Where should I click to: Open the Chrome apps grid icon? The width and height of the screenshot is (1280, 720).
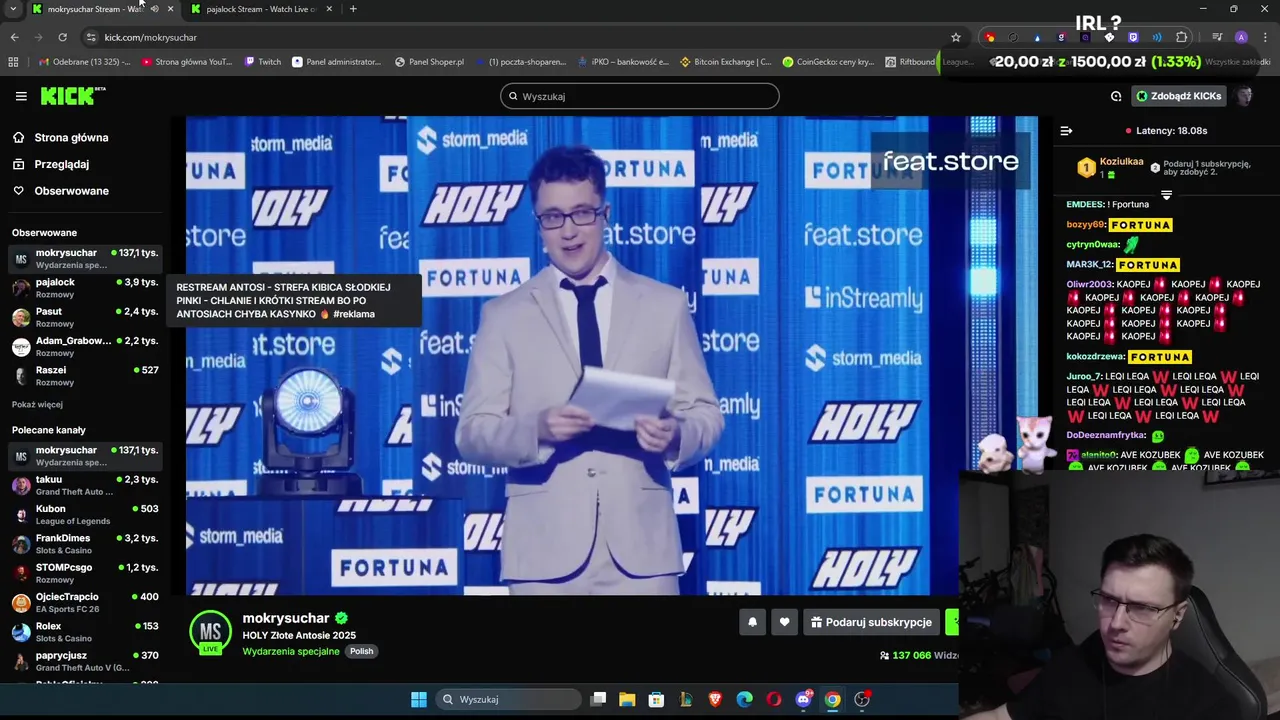13,62
